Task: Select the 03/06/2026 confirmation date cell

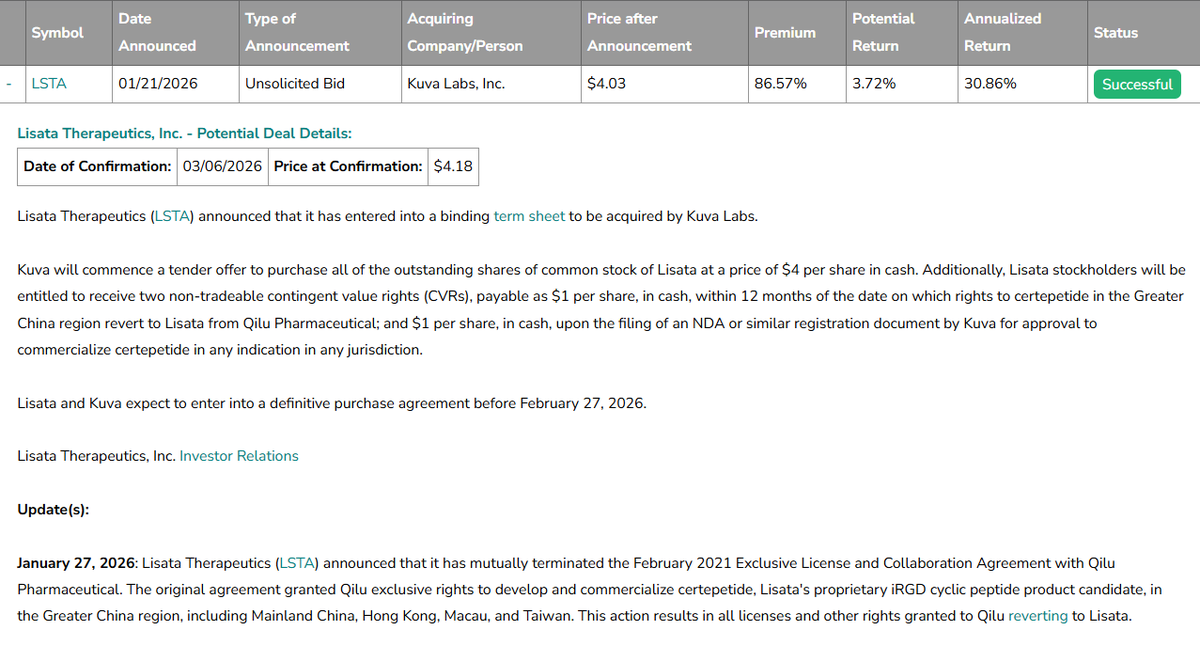Action: click(x=222, y=166)
